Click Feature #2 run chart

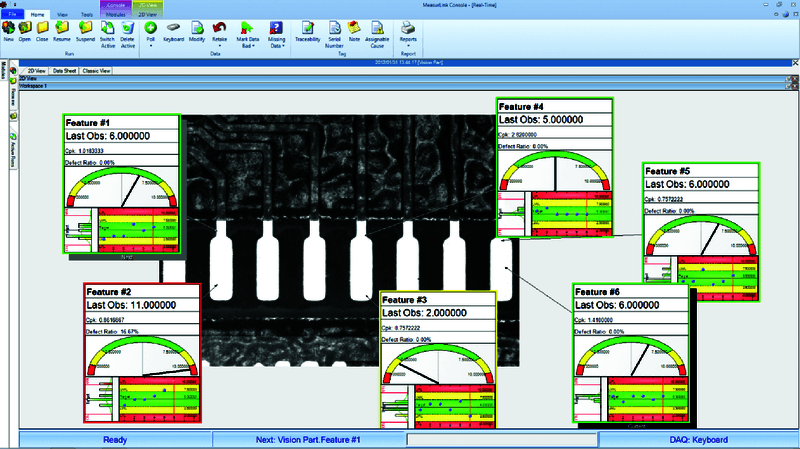(x=159, y=400)
